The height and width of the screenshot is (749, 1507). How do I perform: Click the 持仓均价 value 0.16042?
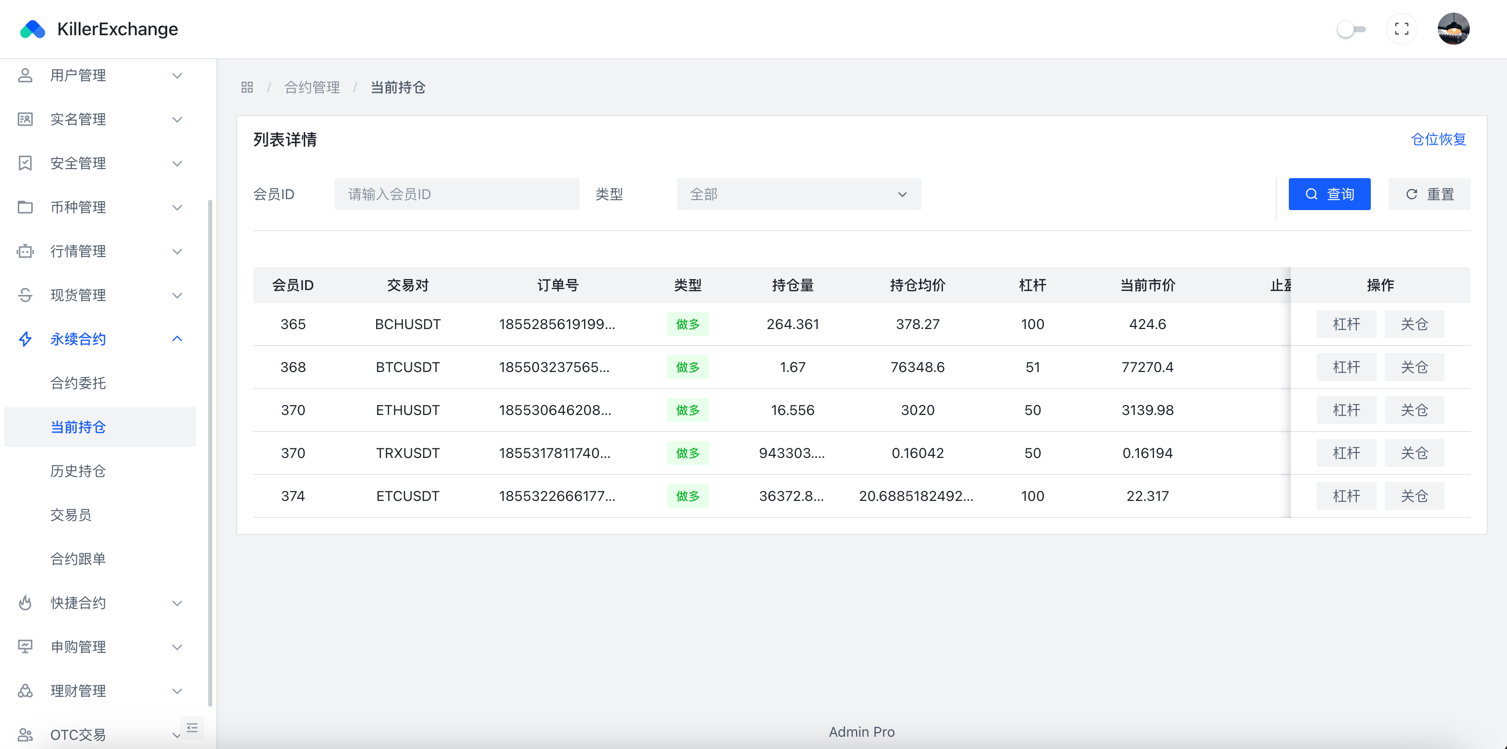tap(918, 453)
